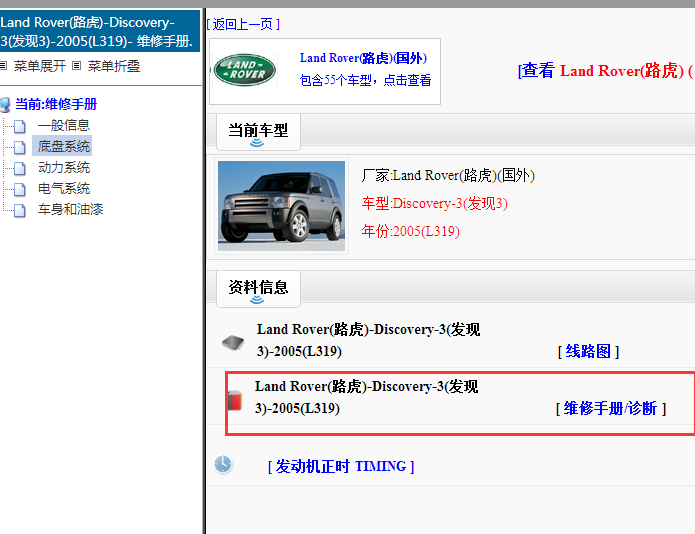Image resolution: width=695 pixels, height=534 pixels.
Task: Click the Land Rover oval logo
Action: pos(245,70)
